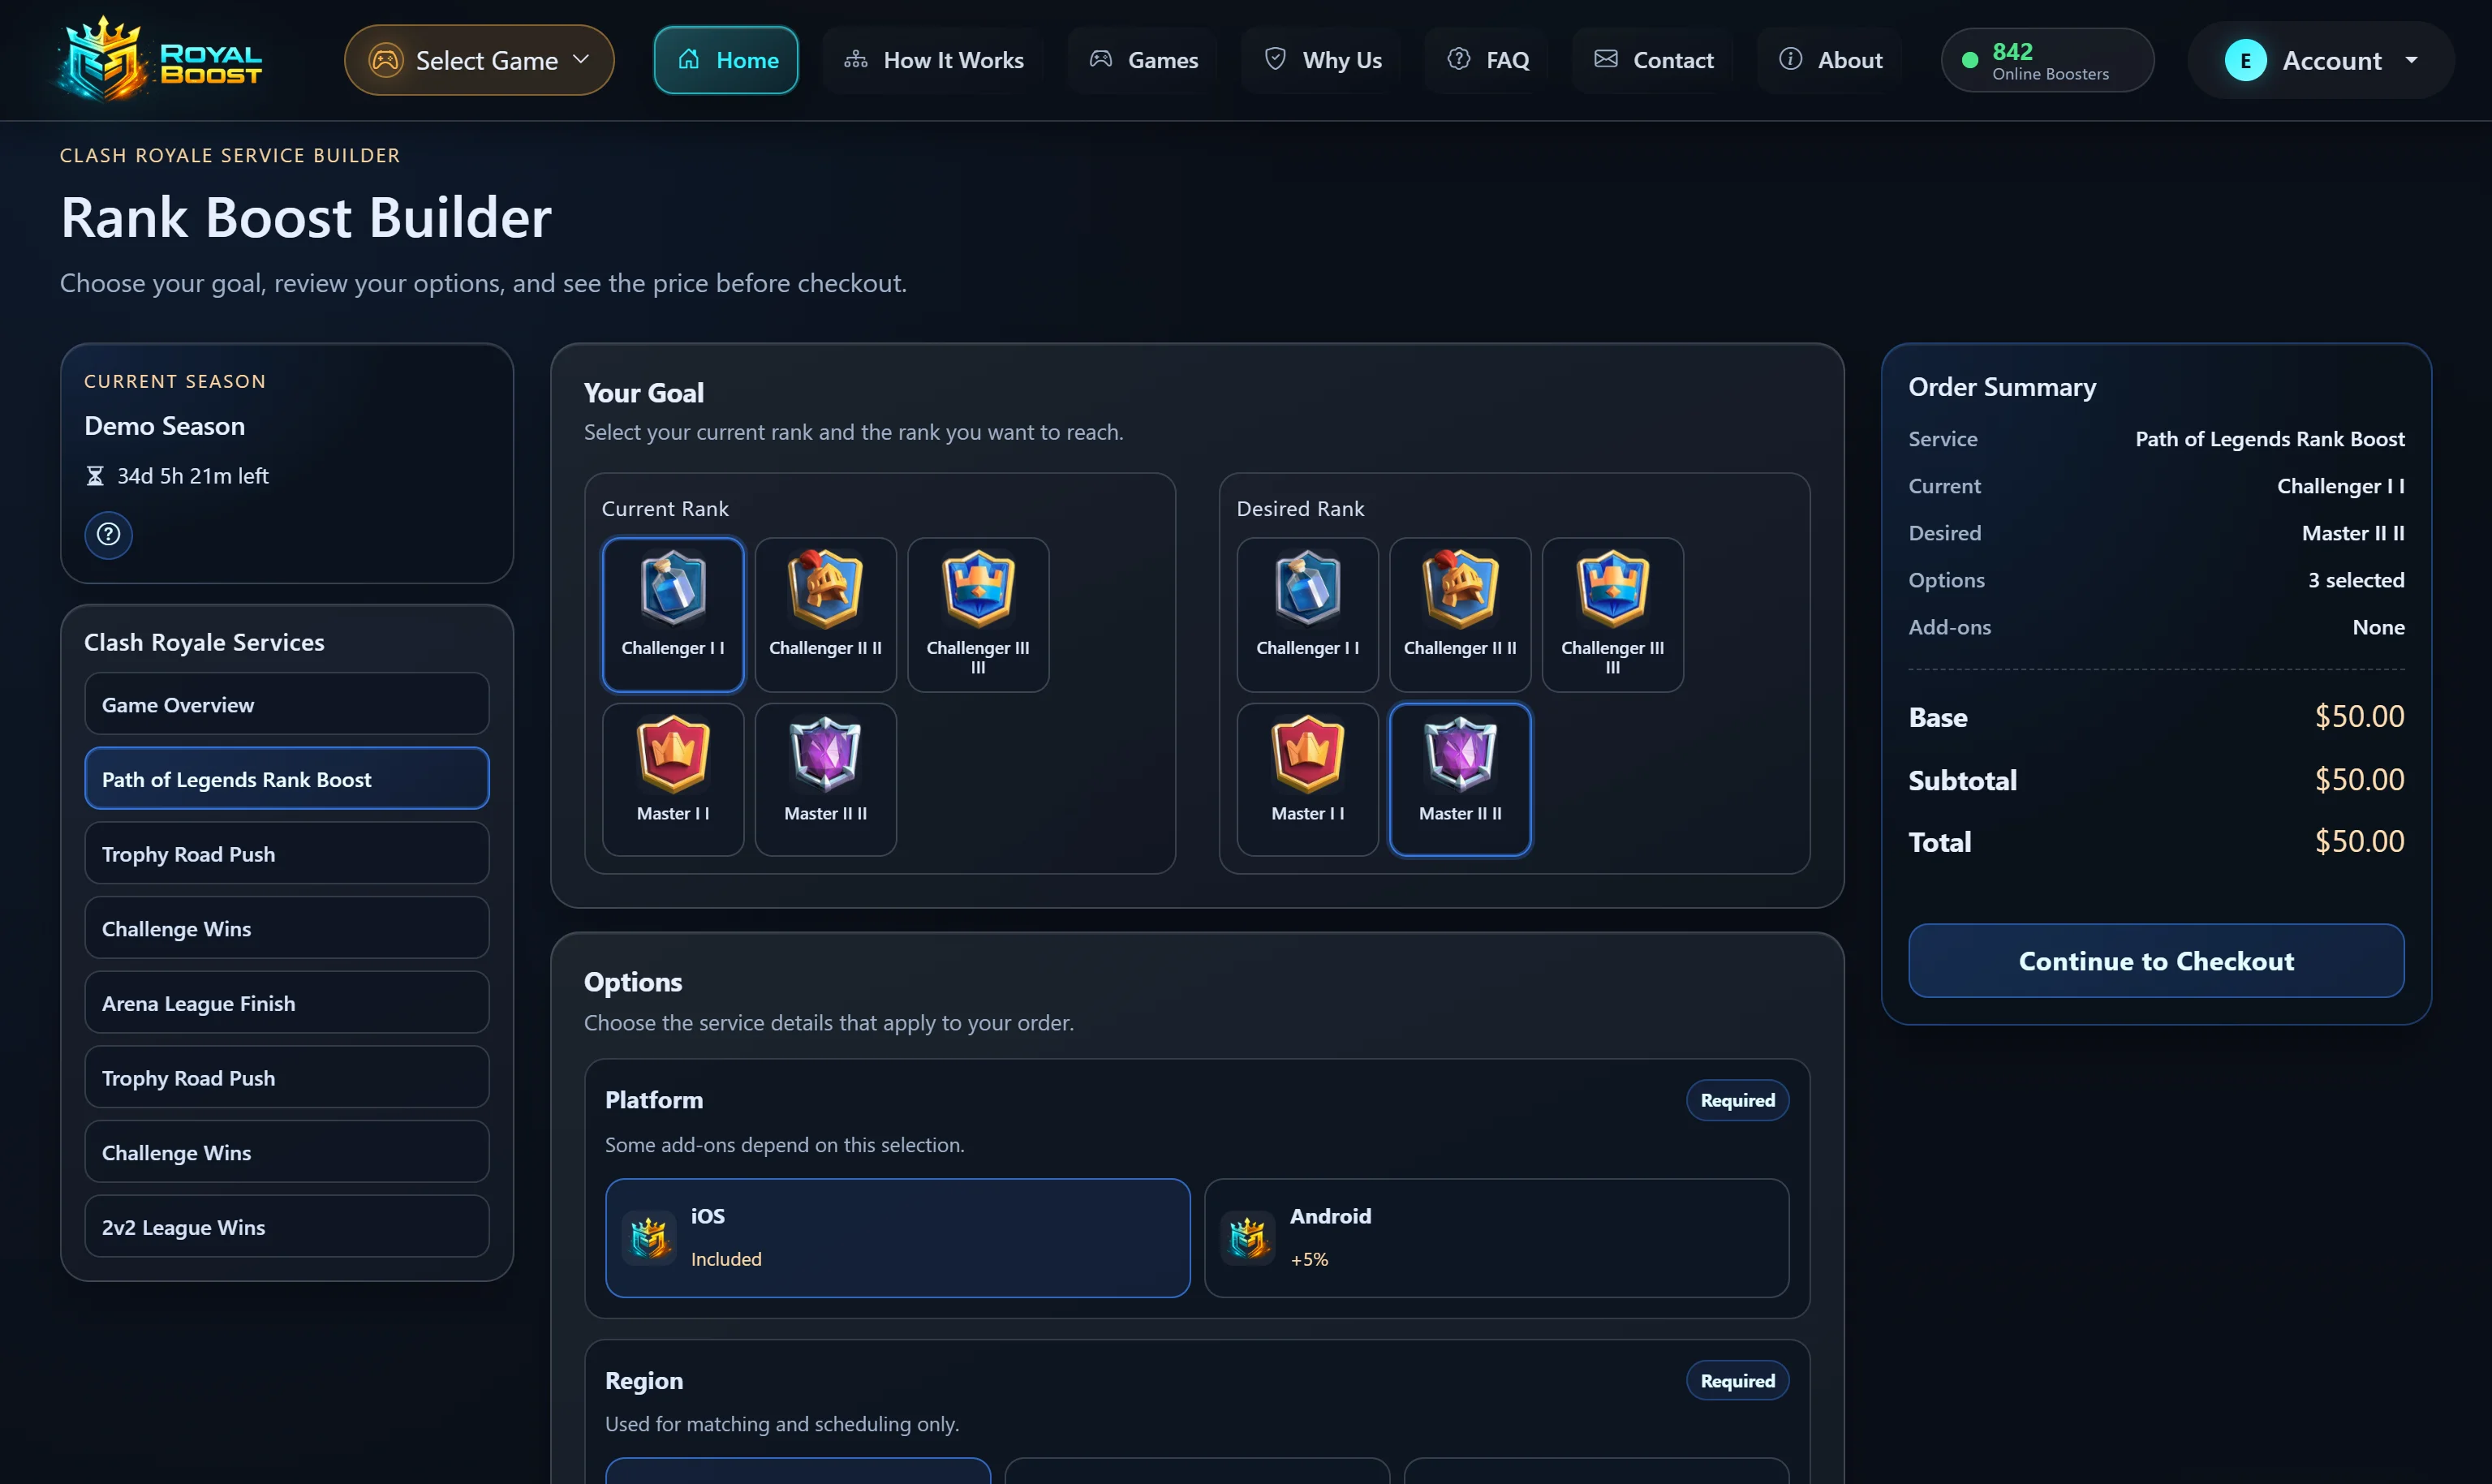Click the '3 selected' options value
Image resolution: width=2492 pixels, height=1484 pixels.
pyautogui.click(x=2356, y=580)
